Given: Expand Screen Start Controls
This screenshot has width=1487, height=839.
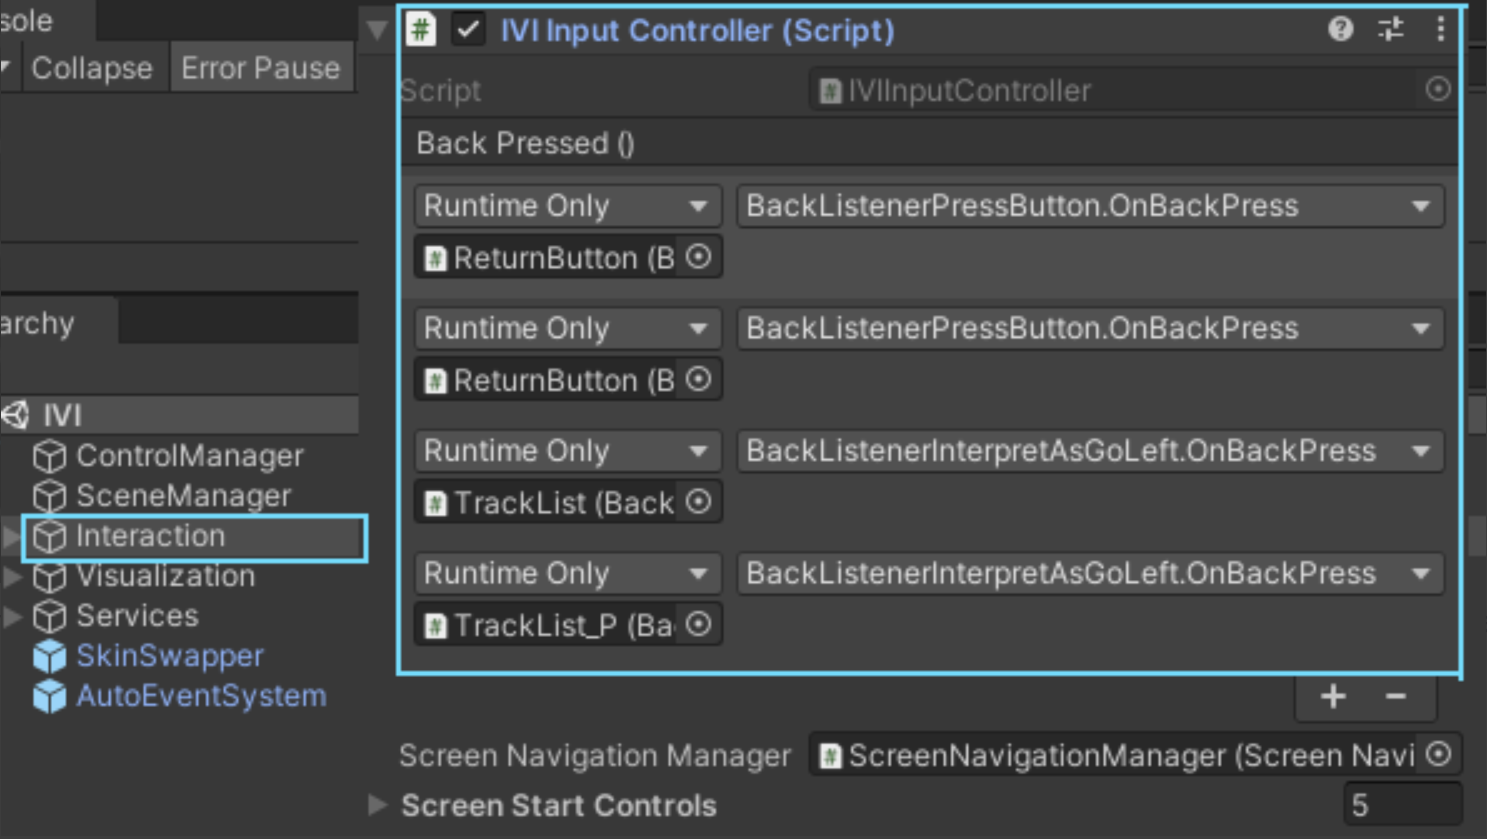Looking at the screenshot, I should [x=378, y=805].
